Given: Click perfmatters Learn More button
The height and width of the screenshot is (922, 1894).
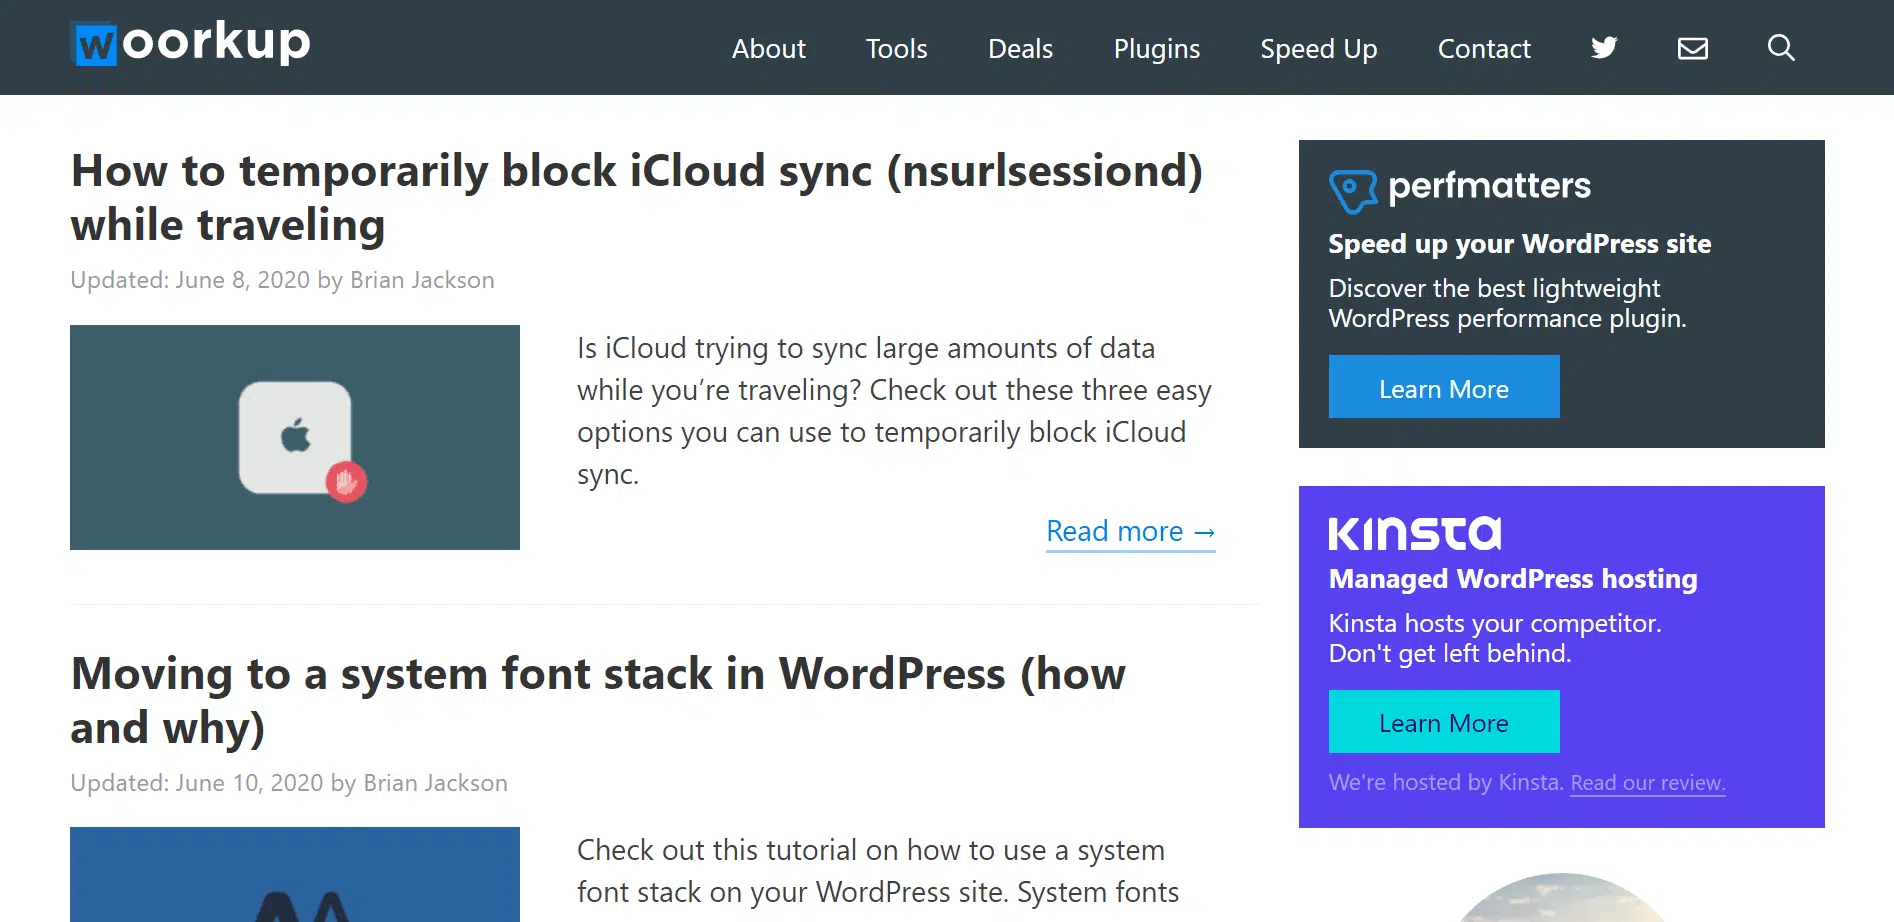Looking at the screenshot, I should (1443, 388).
